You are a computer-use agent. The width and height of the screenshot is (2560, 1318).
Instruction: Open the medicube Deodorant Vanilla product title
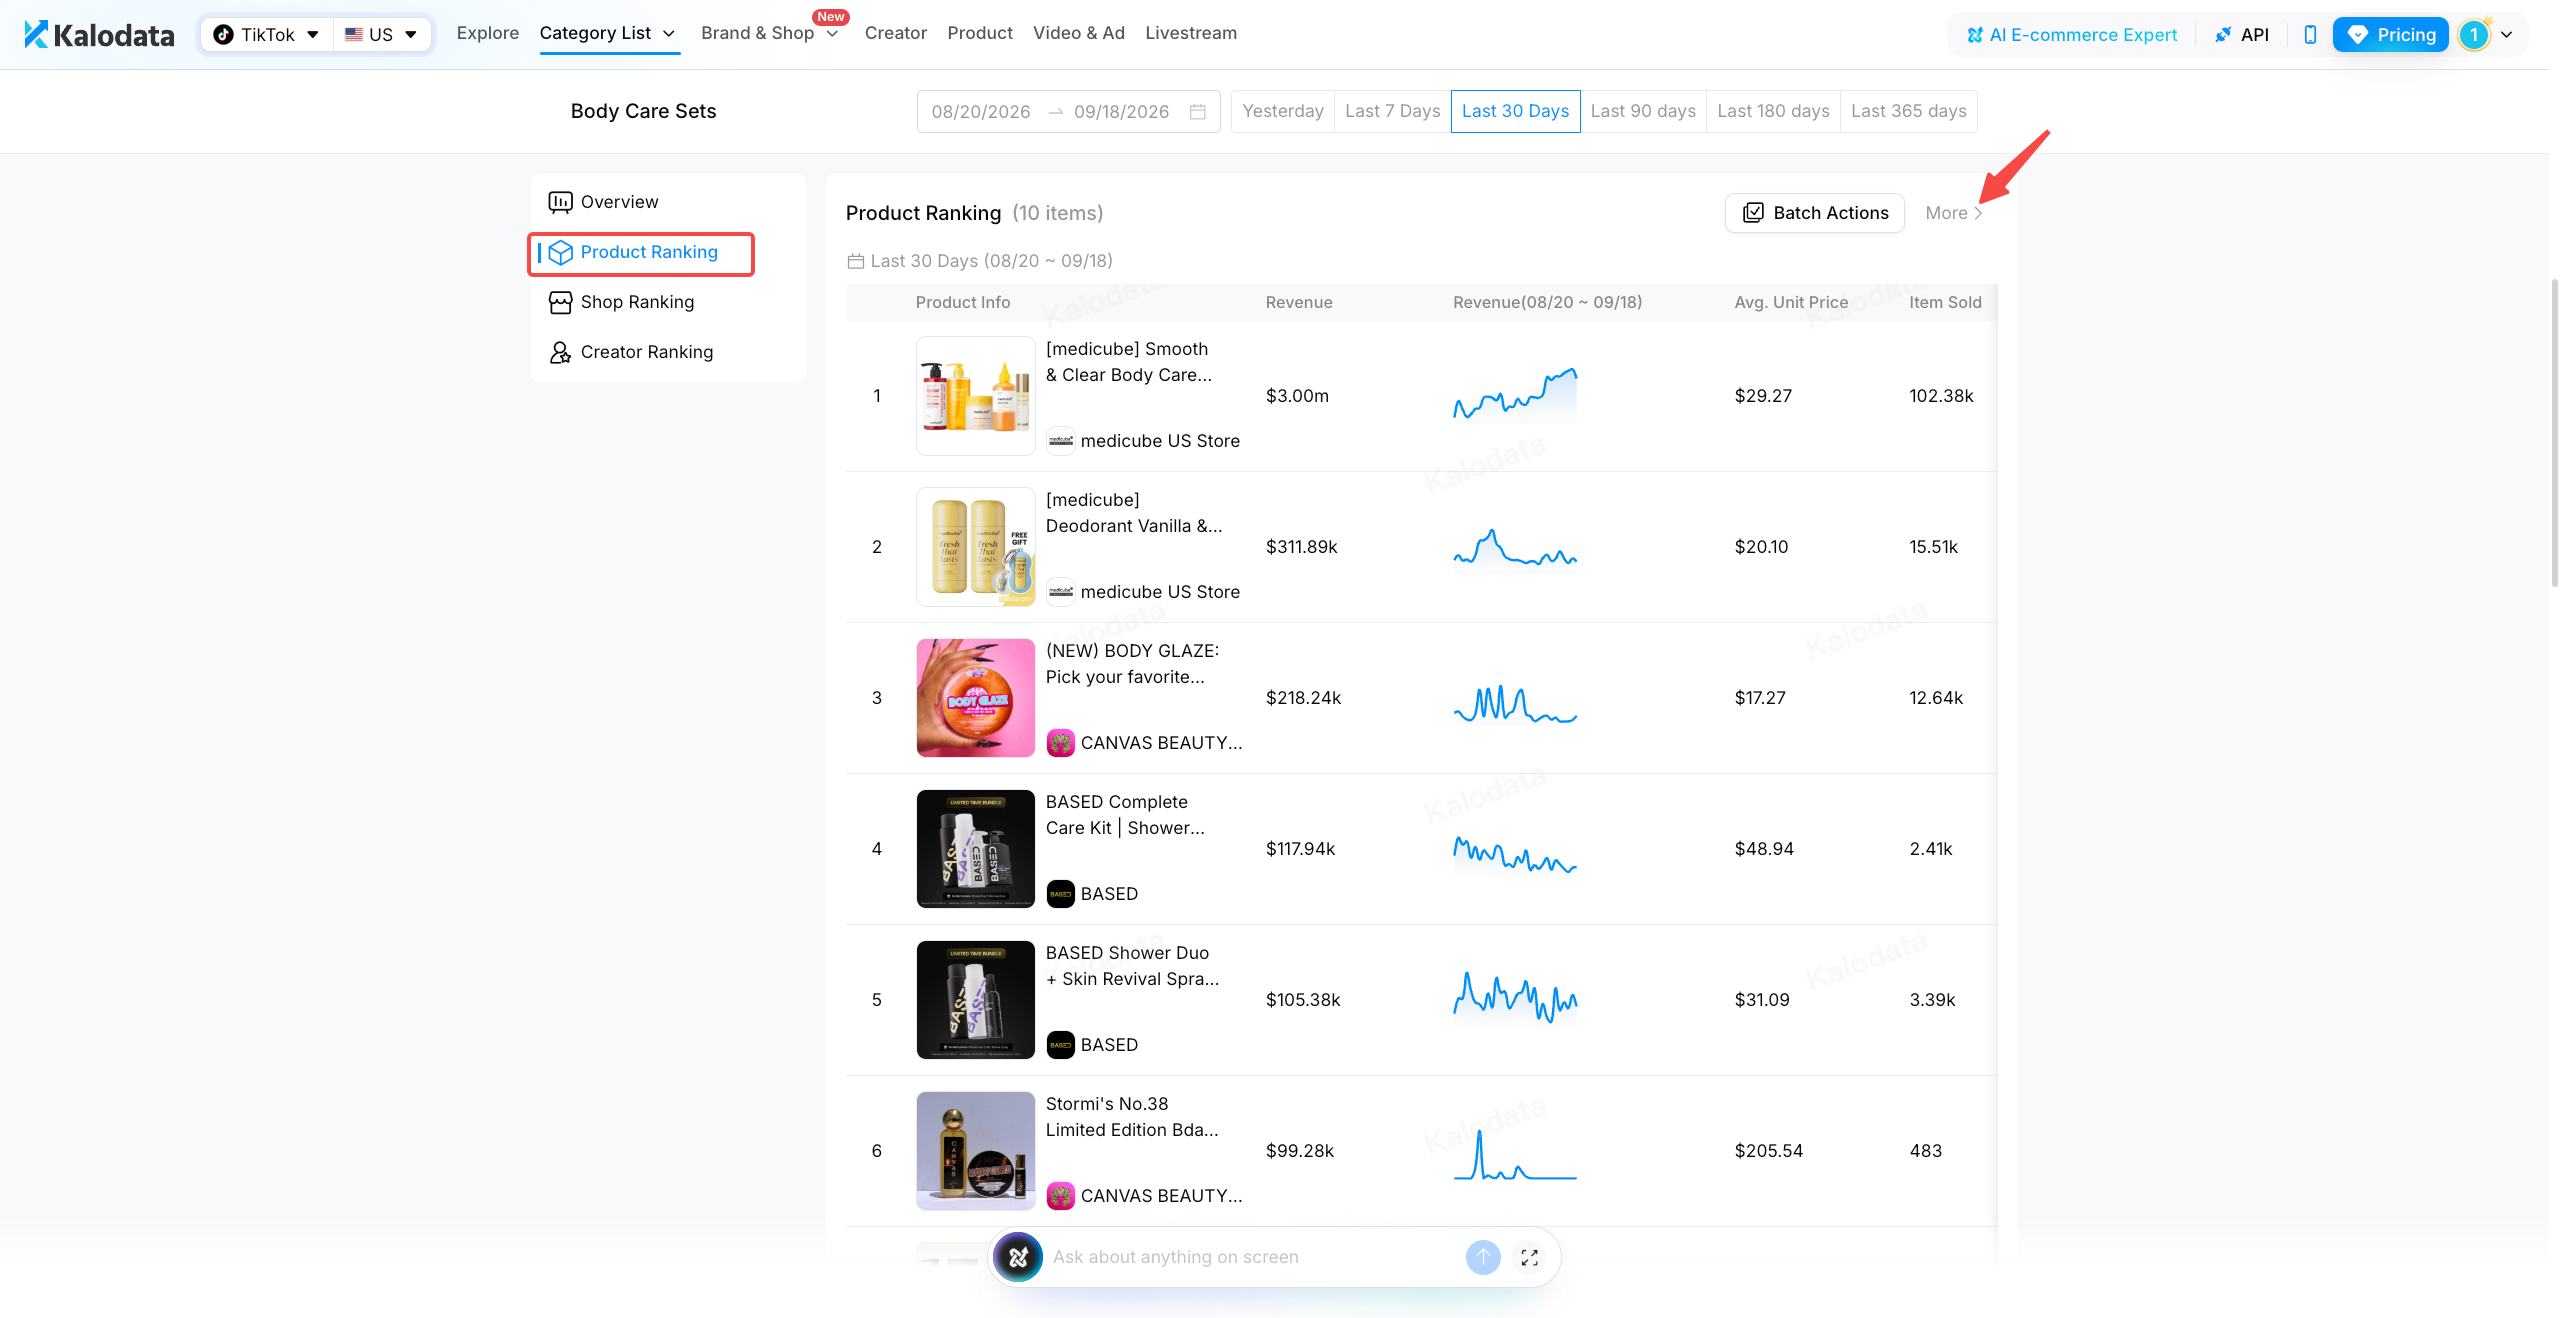1134,513
